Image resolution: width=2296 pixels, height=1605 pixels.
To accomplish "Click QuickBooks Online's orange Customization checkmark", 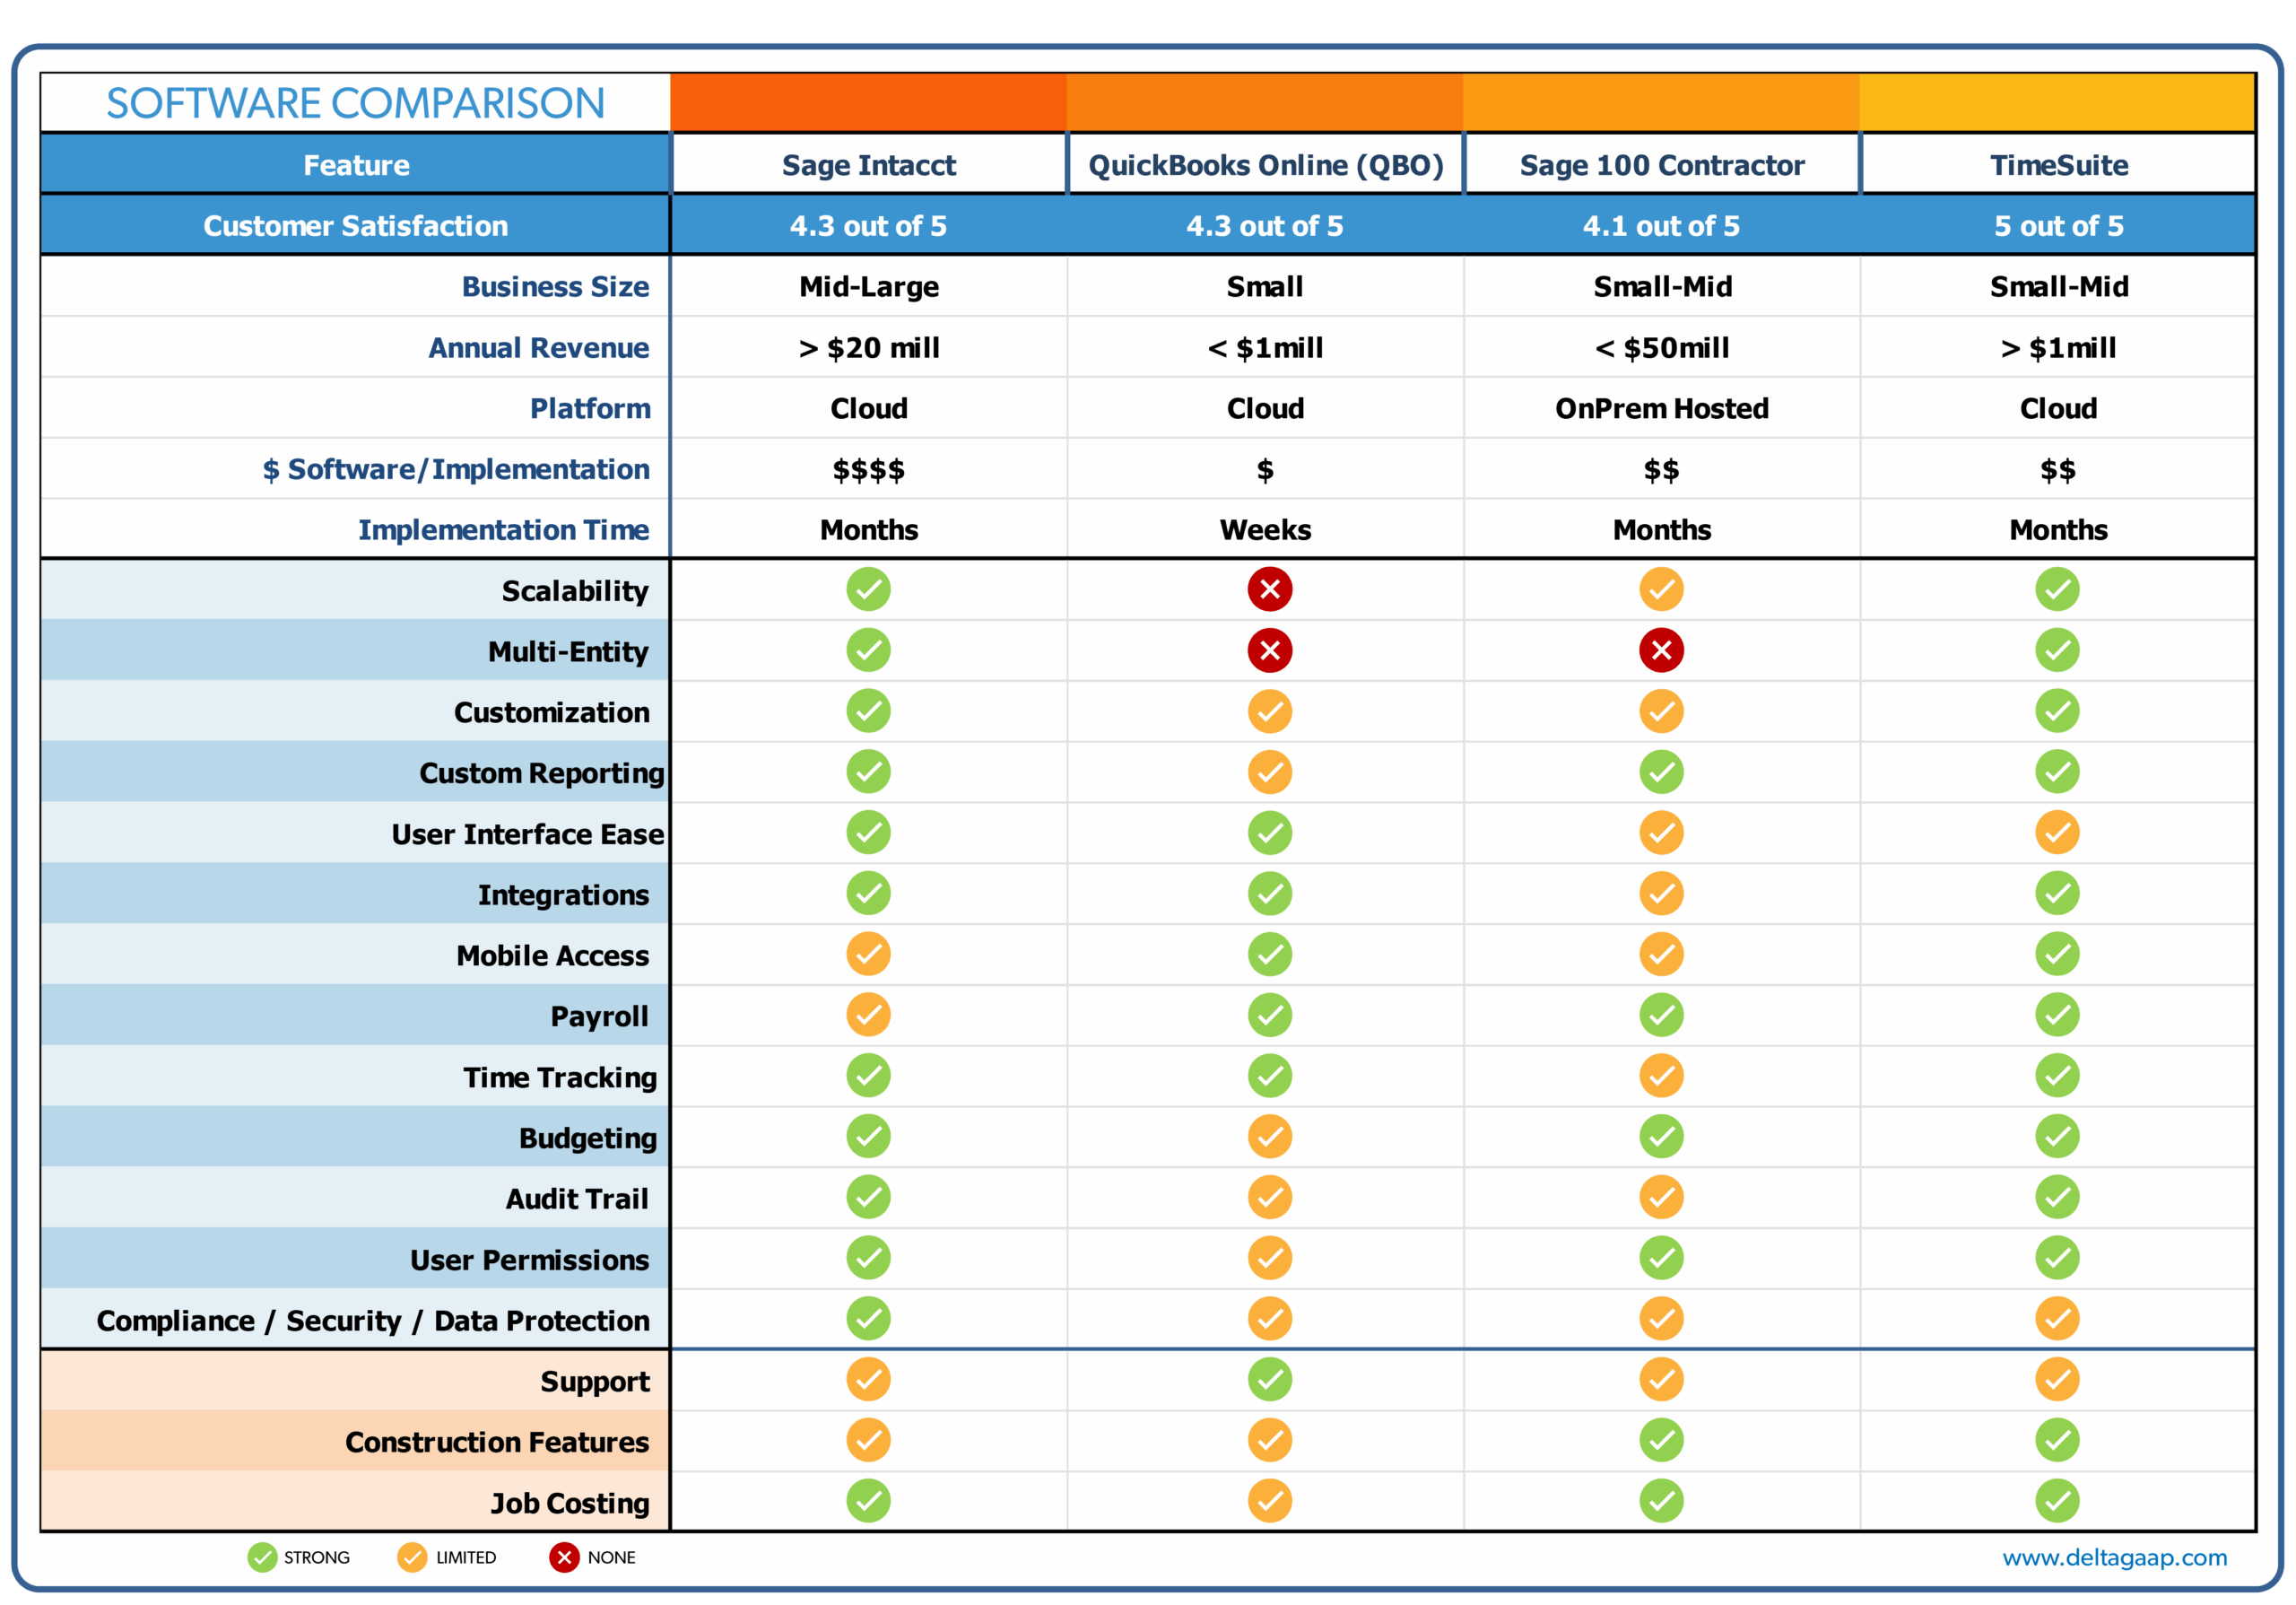I will 1269,711.
